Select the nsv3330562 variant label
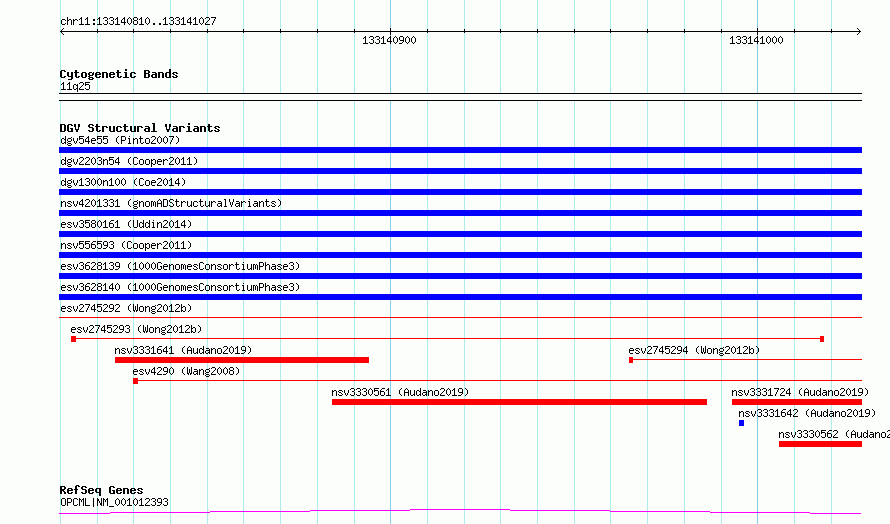The width and height of the screenshot is (890, 524). (834, 434)
